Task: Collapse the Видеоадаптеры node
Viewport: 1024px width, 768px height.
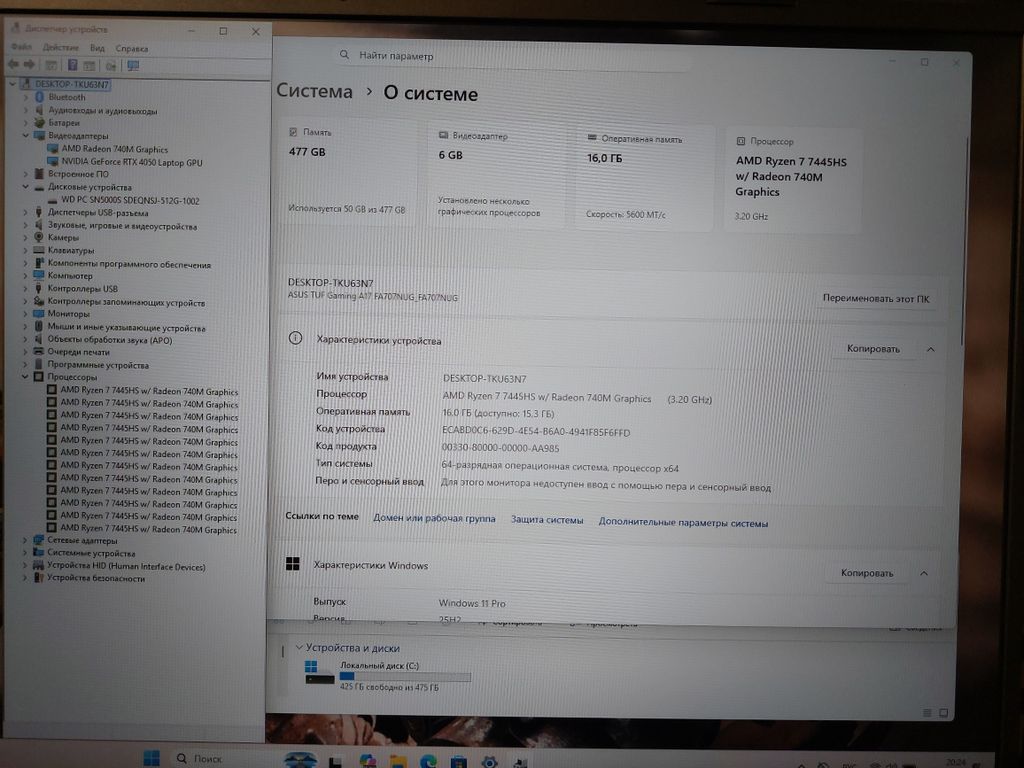Action: pyautogui.click(x=25, y=136)
